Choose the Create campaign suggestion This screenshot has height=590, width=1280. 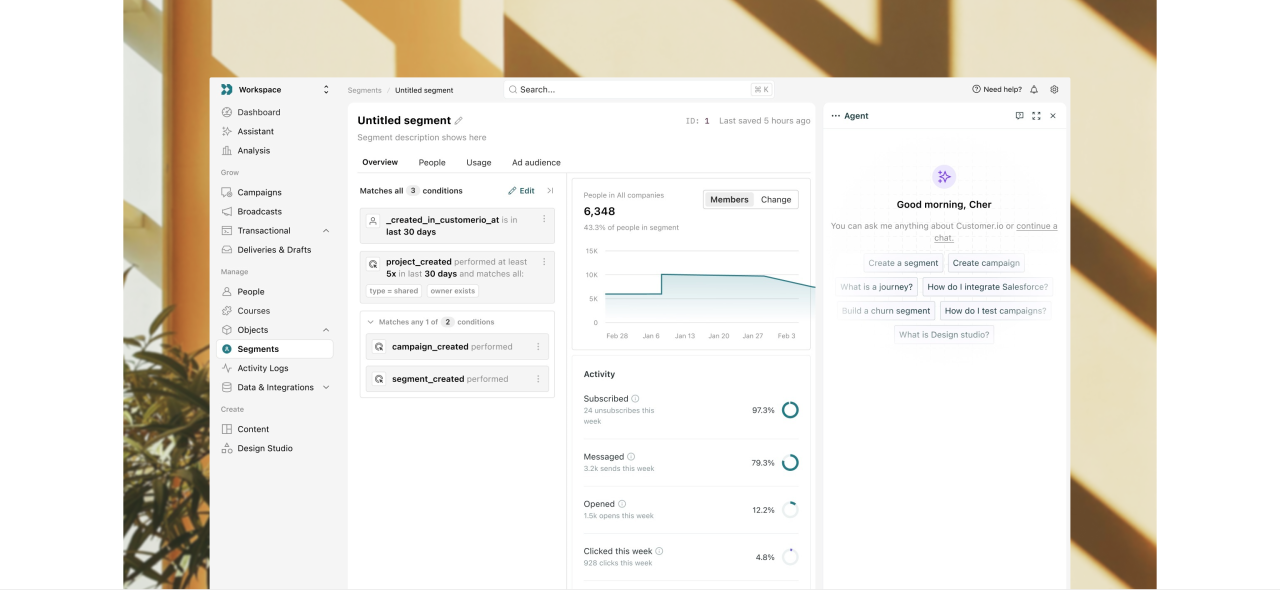coord(986,263)
